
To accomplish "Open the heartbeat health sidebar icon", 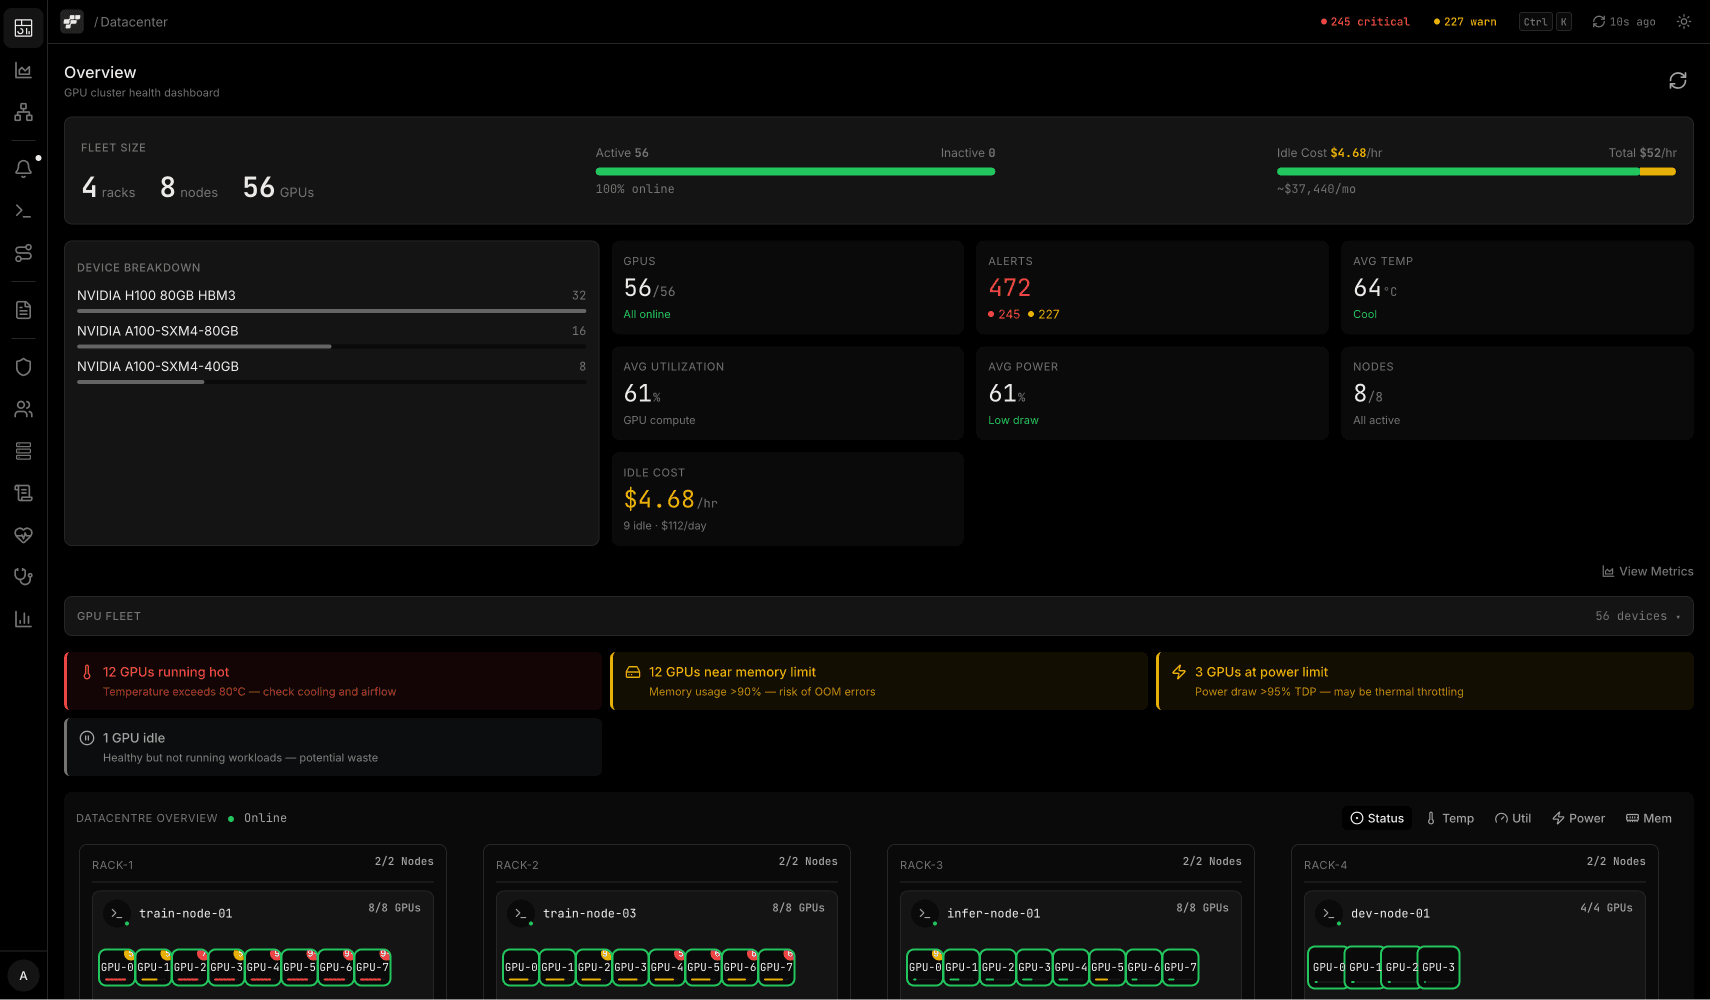I will (x=23, y=535).
